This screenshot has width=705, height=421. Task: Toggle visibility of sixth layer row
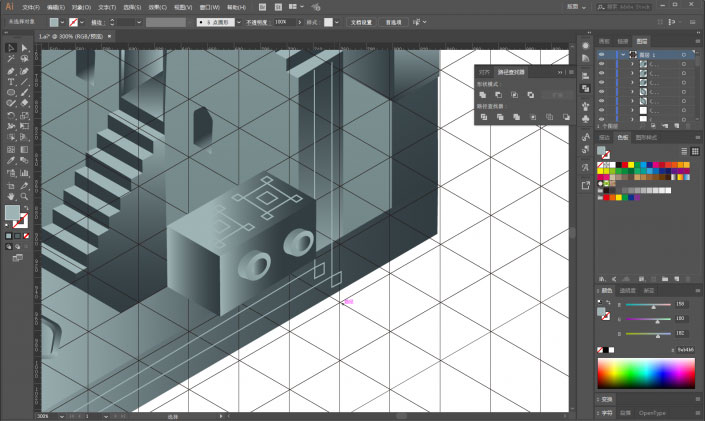pos(602,101)
